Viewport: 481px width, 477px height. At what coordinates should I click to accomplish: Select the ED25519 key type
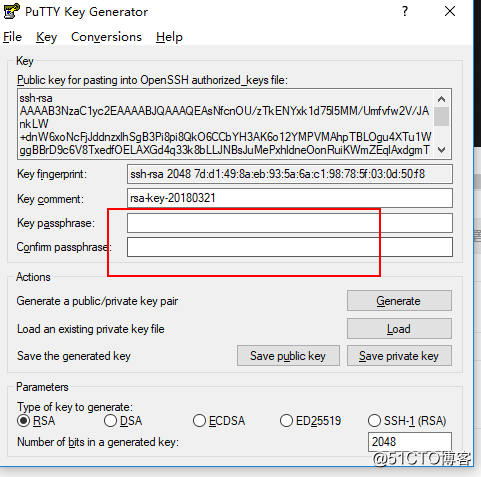(311, 421)
